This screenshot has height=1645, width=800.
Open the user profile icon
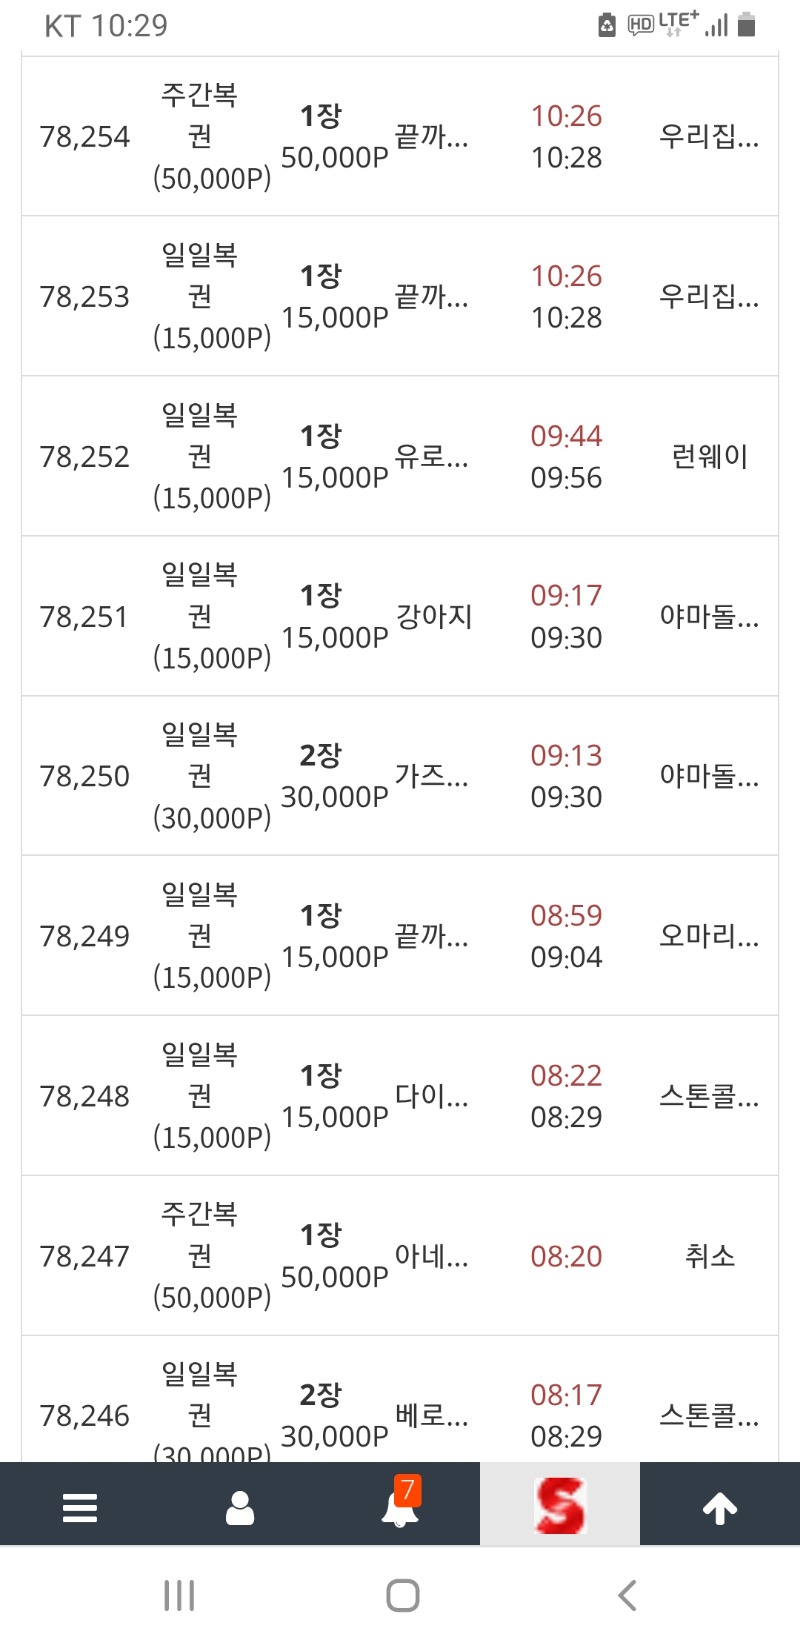(240, 1507)
